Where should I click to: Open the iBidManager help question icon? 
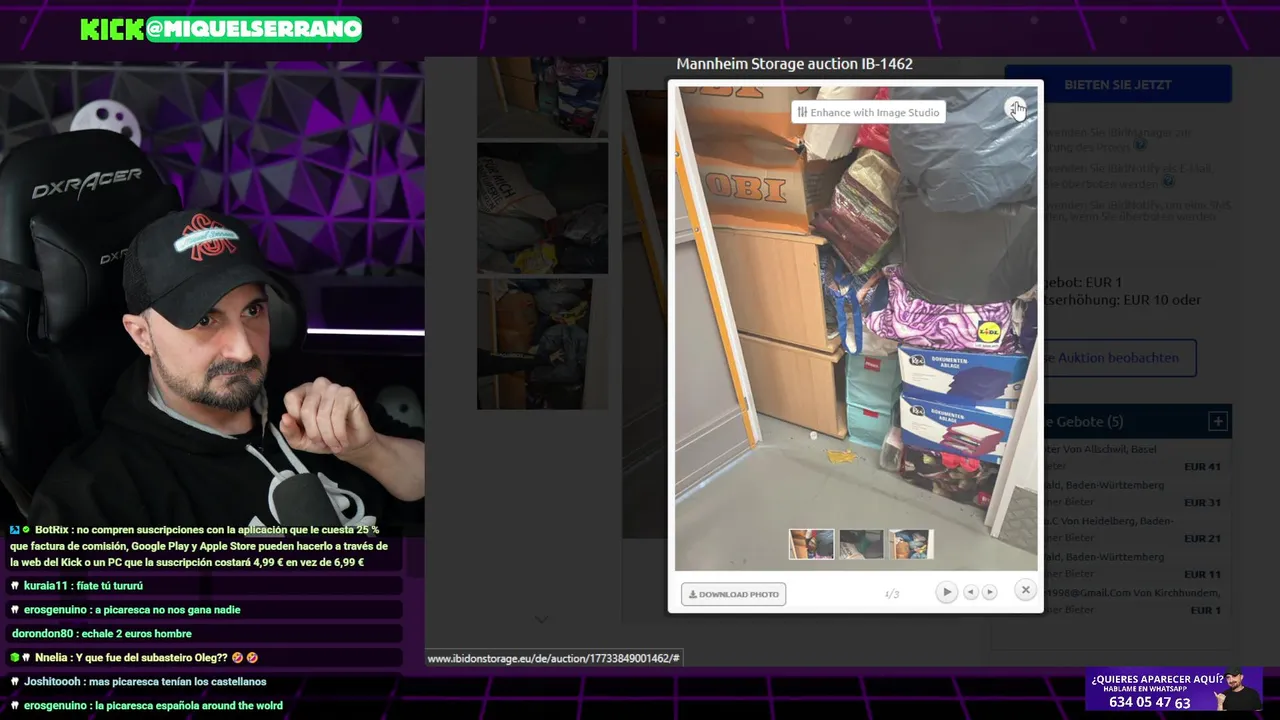[1141, 145]
